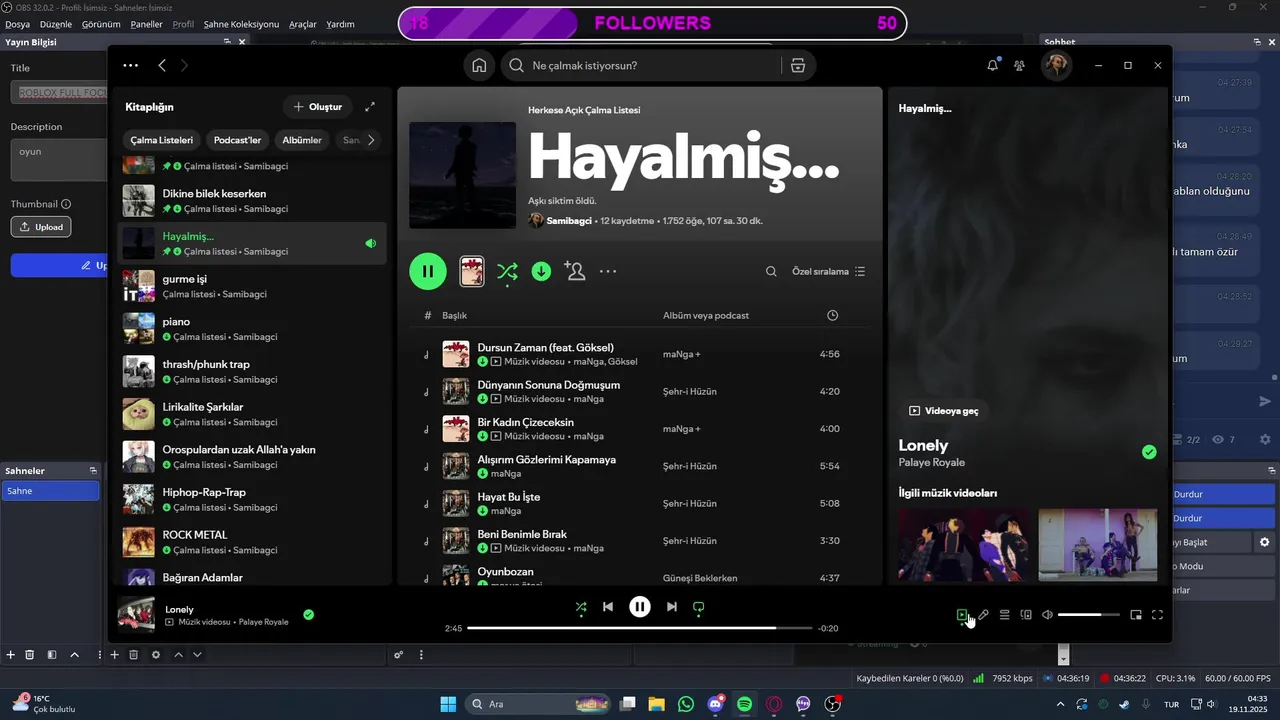Click the Windows Start button
Viewport: 1280px width, 720px height.
tap(448, 704)
